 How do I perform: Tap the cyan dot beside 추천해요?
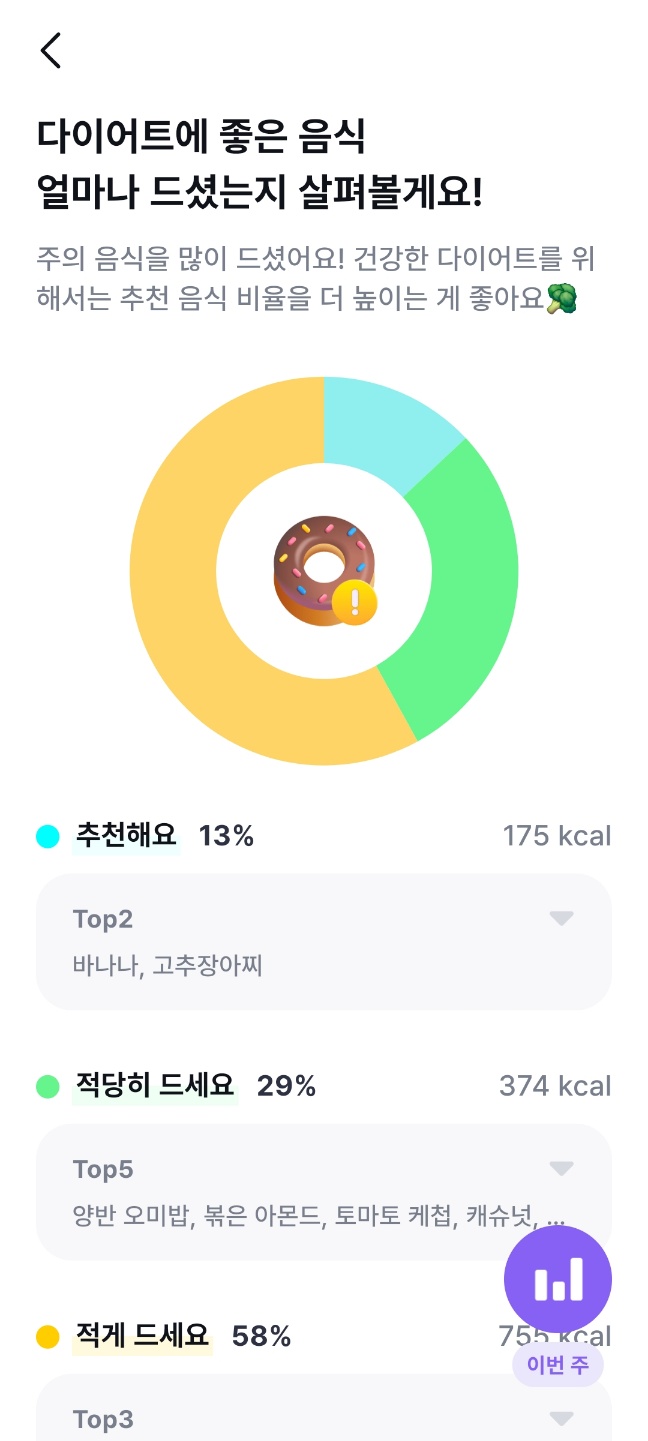coord(48,836)
